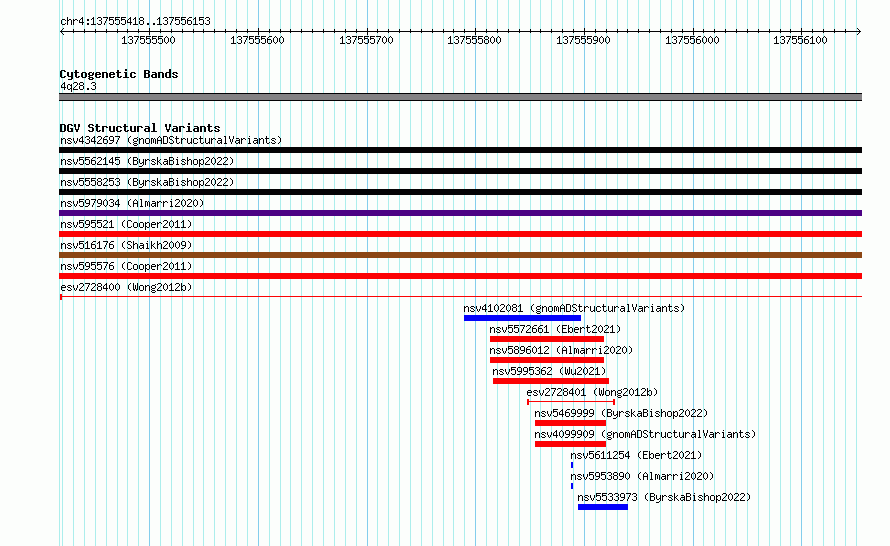The height and width of the screenshot is (546, 890).
Task: Click ruler position 137555900
Action: click(583, 40)
